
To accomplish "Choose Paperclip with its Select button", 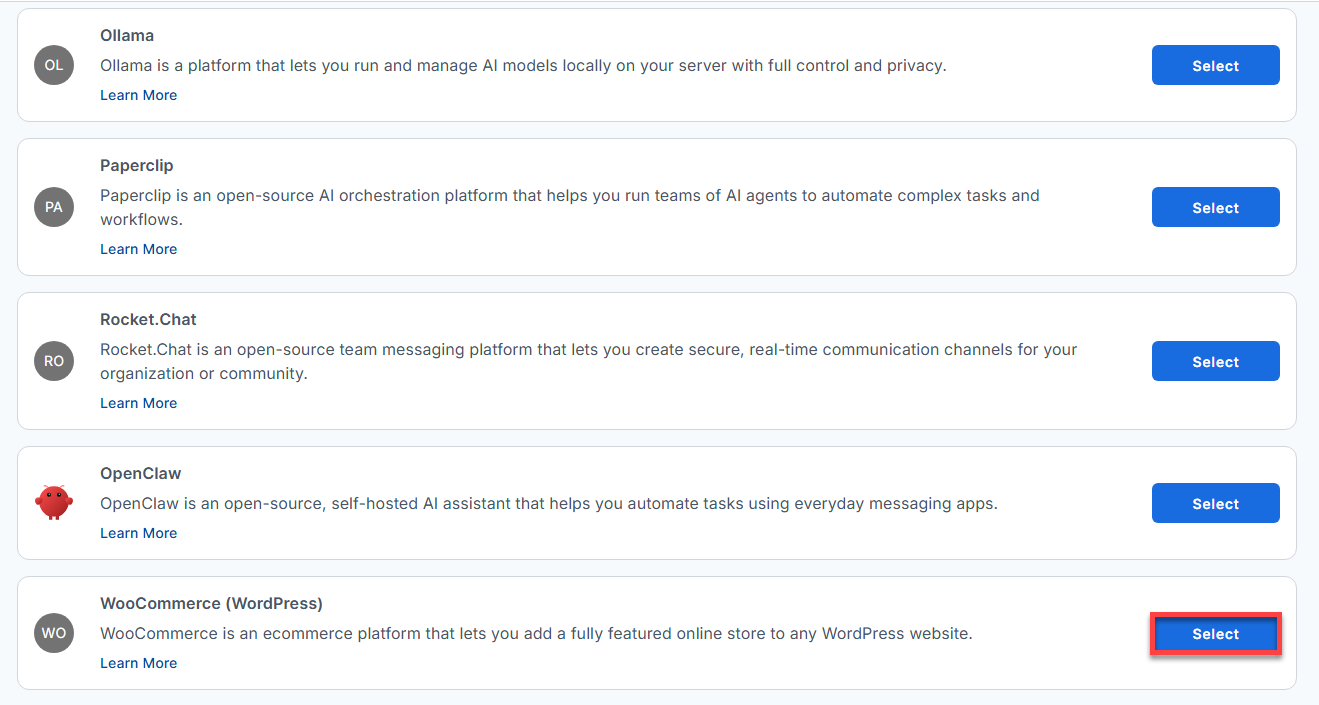I will tap(1215, 207).
